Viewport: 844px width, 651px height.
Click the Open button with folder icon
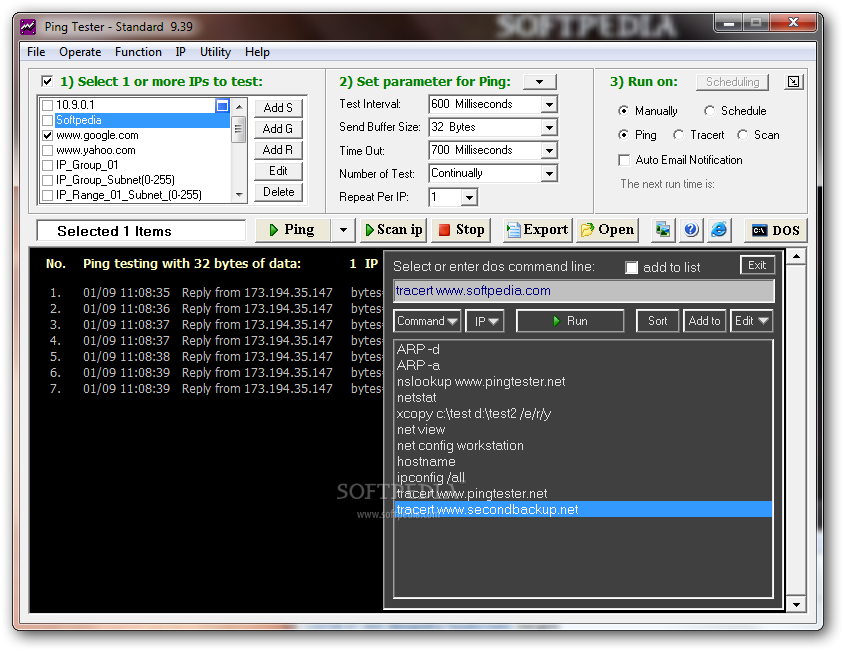pyautogui.click(x=607, y=230)
